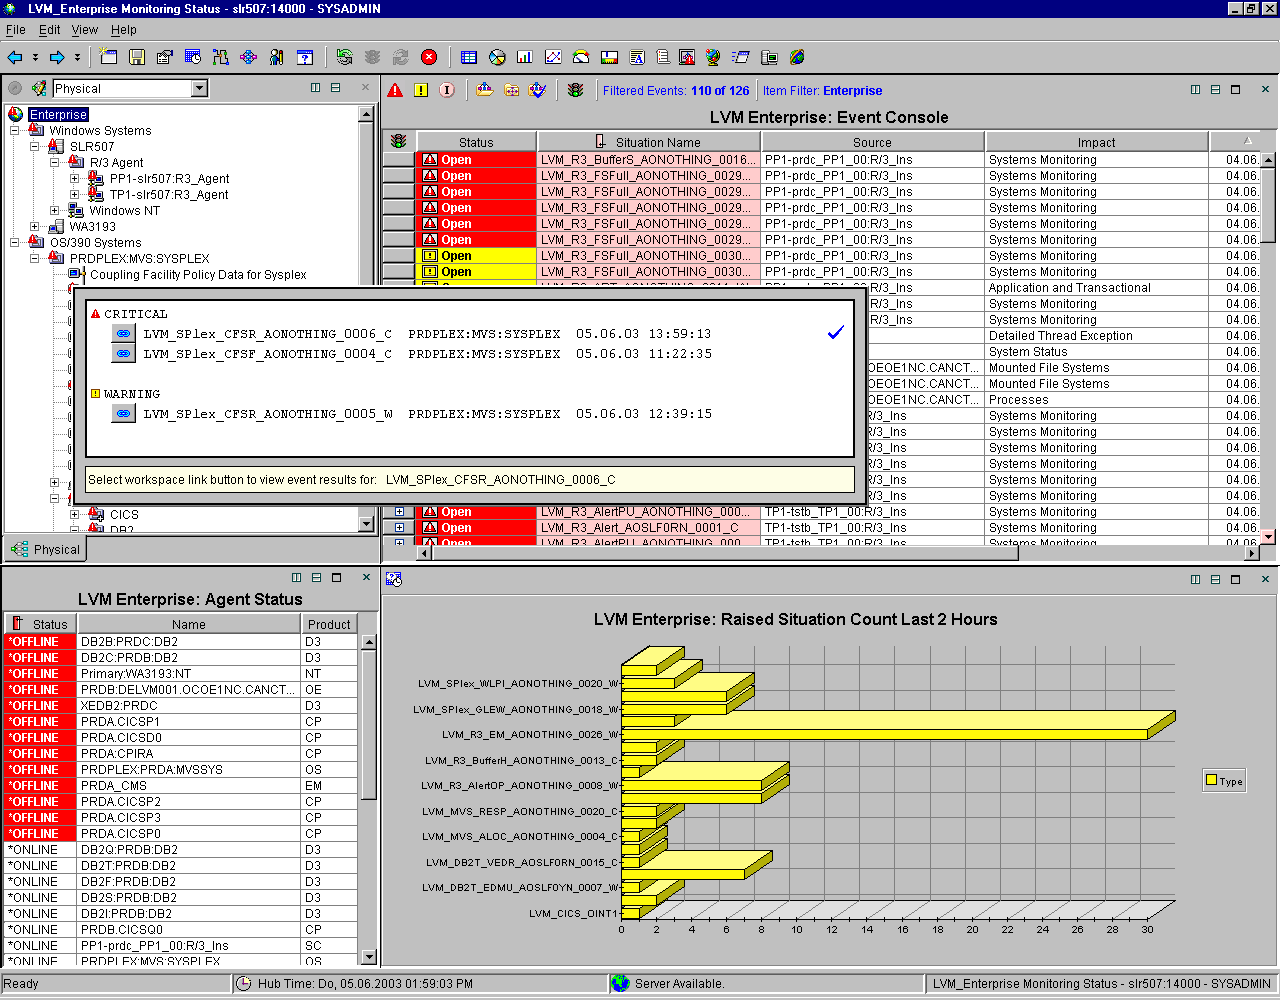Go back using the blue left arrow
This screenshot has width=1280, height=1000.
coord(15,57)
